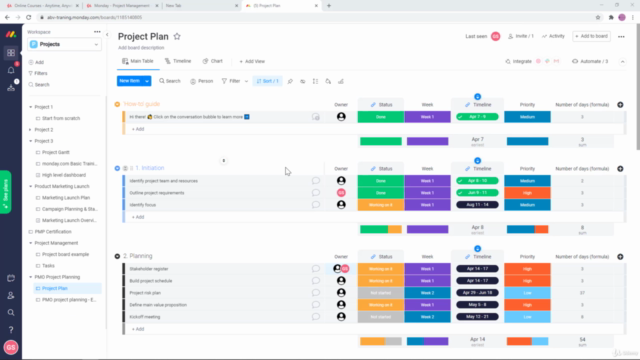Expand the Project 2 folder
The width and height of the screenshot is (640, 360).
[30, 130]
